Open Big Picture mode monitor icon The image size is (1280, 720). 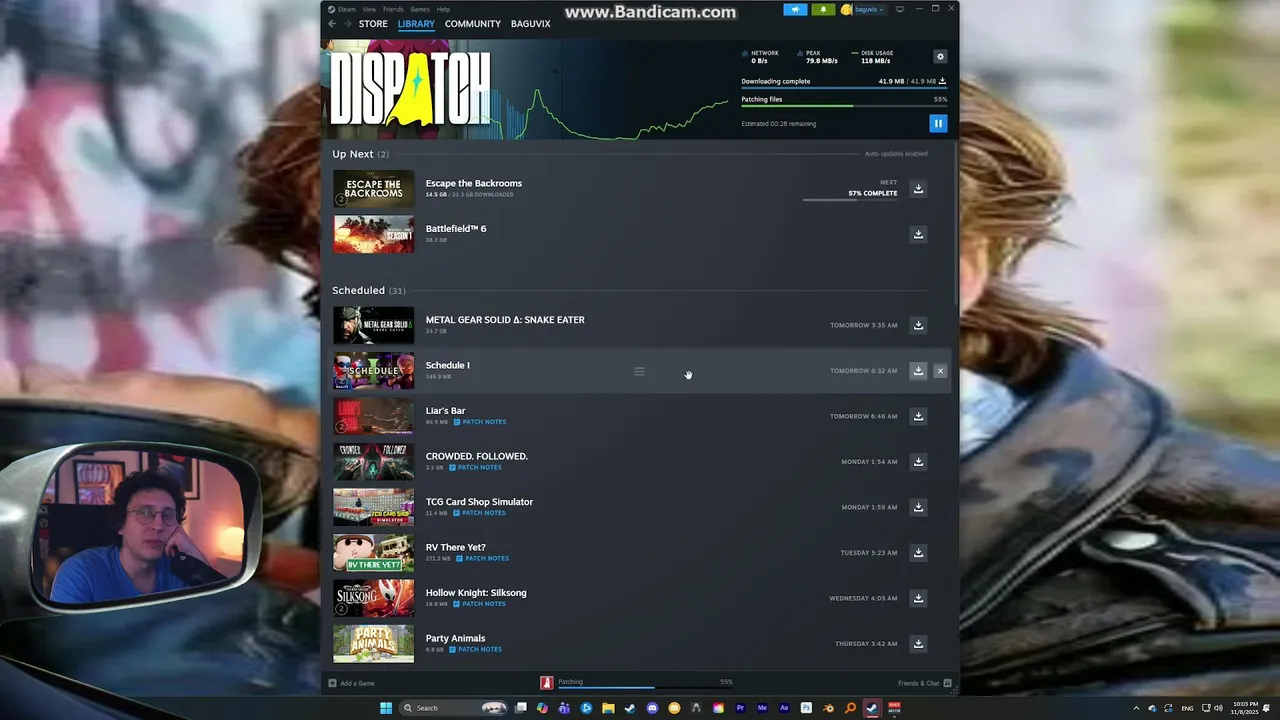[899, 9]
